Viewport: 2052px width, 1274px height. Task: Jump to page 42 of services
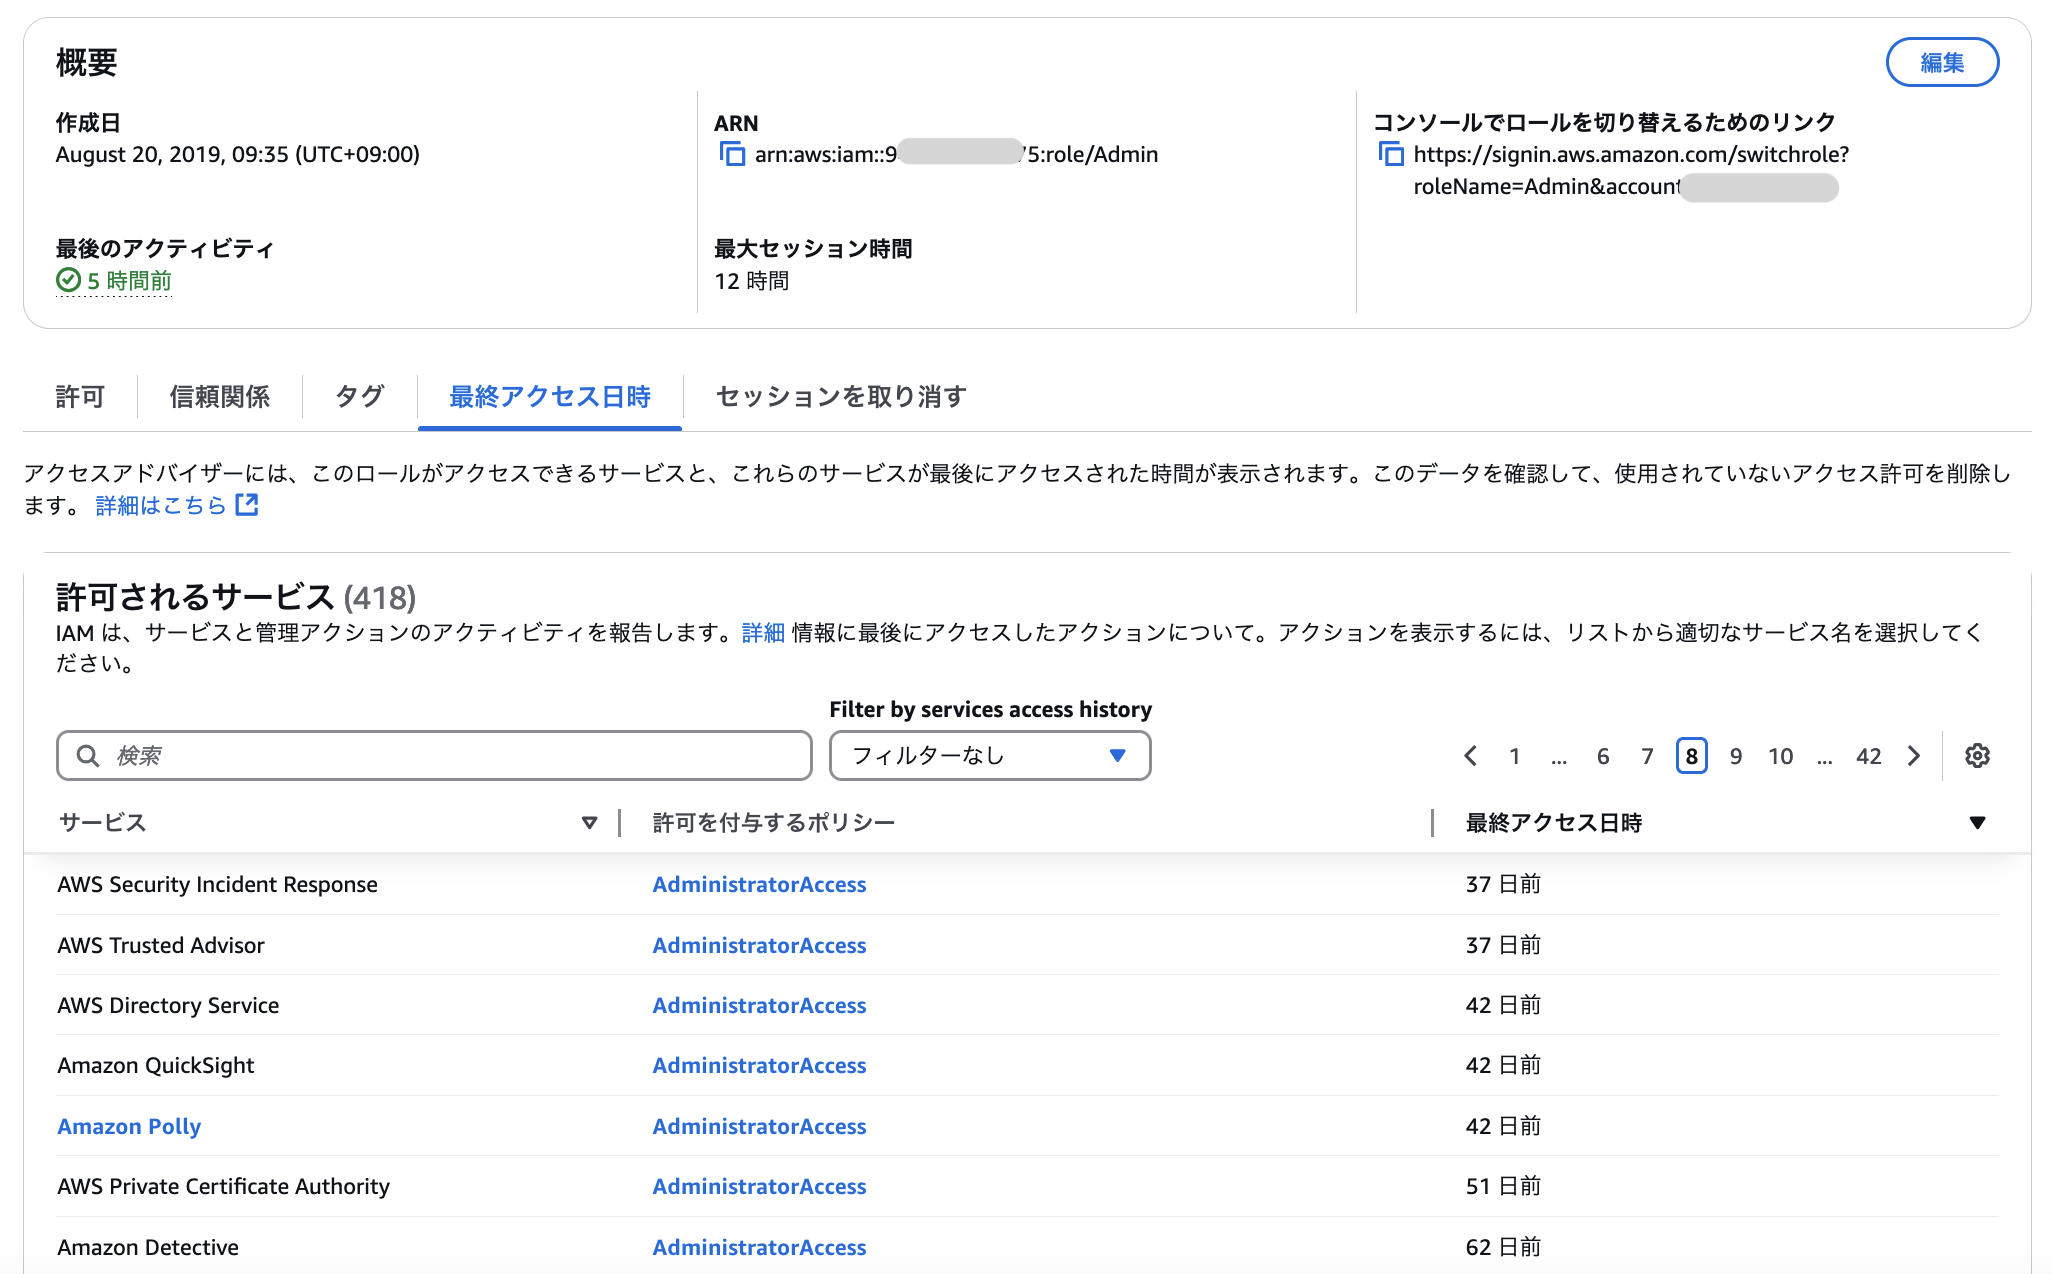1868,756
